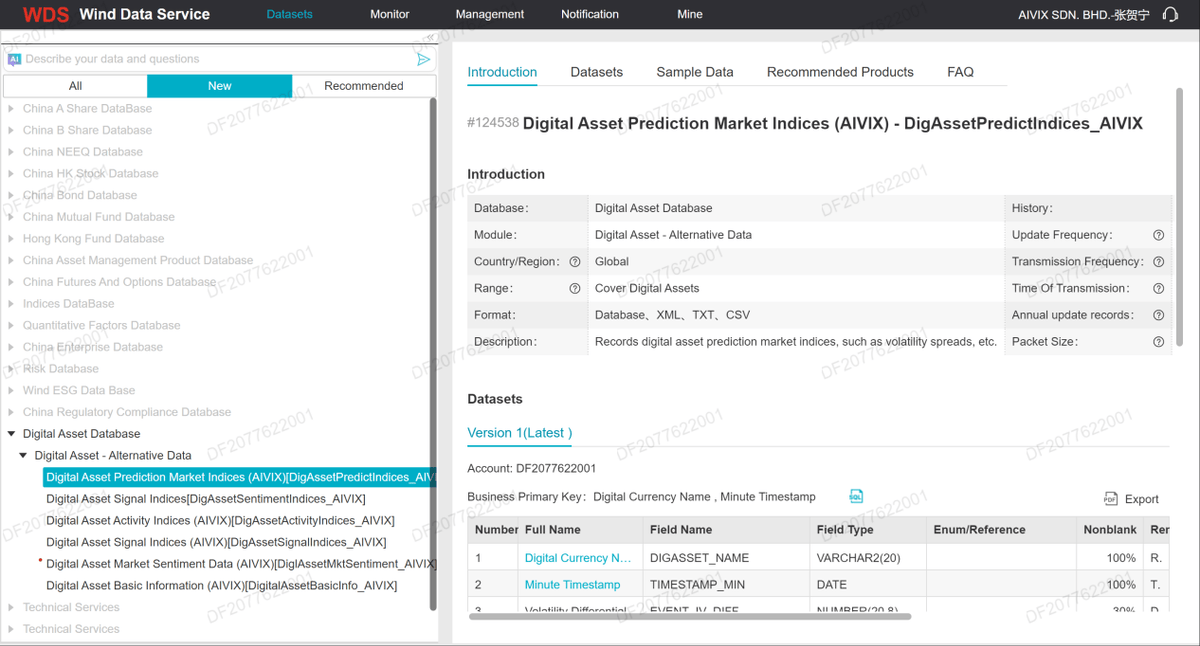Click the data description search input

215,59
